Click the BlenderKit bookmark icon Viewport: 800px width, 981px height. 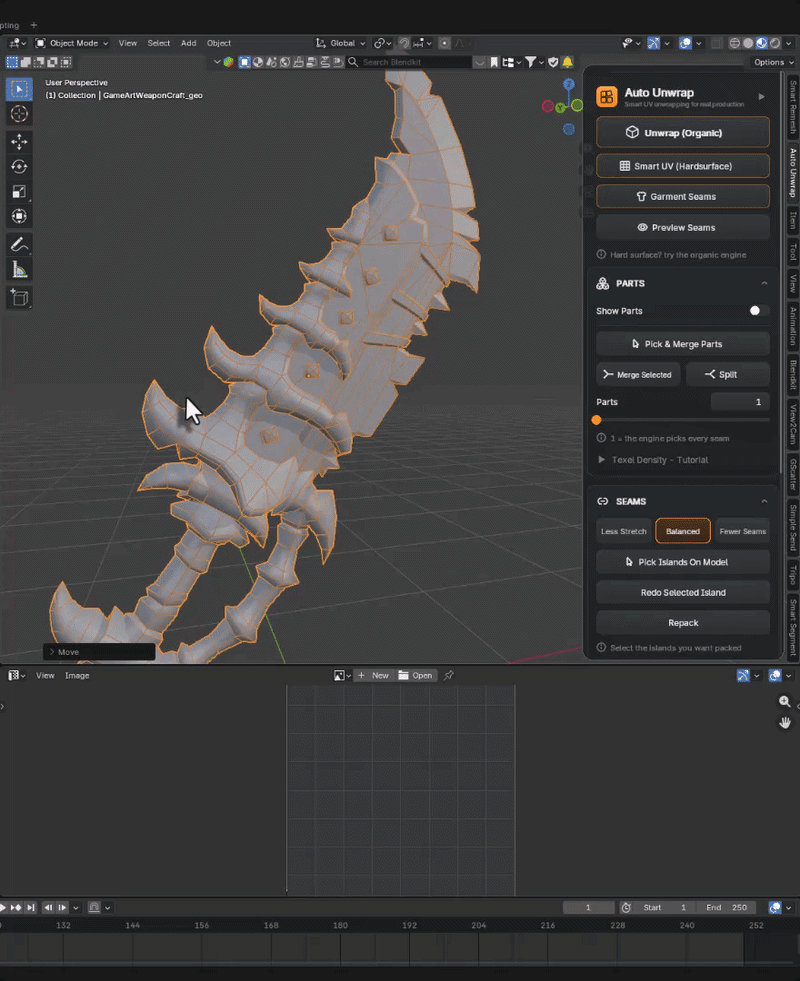click(x=494, y=62)
